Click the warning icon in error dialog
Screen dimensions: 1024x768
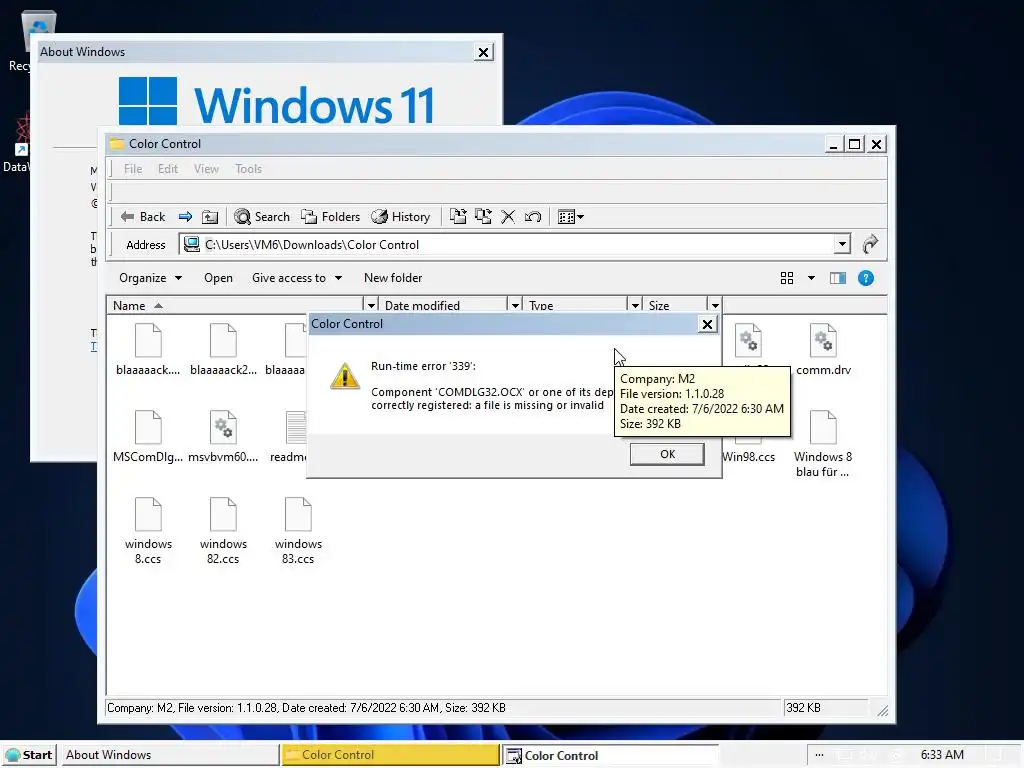pyautogui.click(x=345, y=376)
